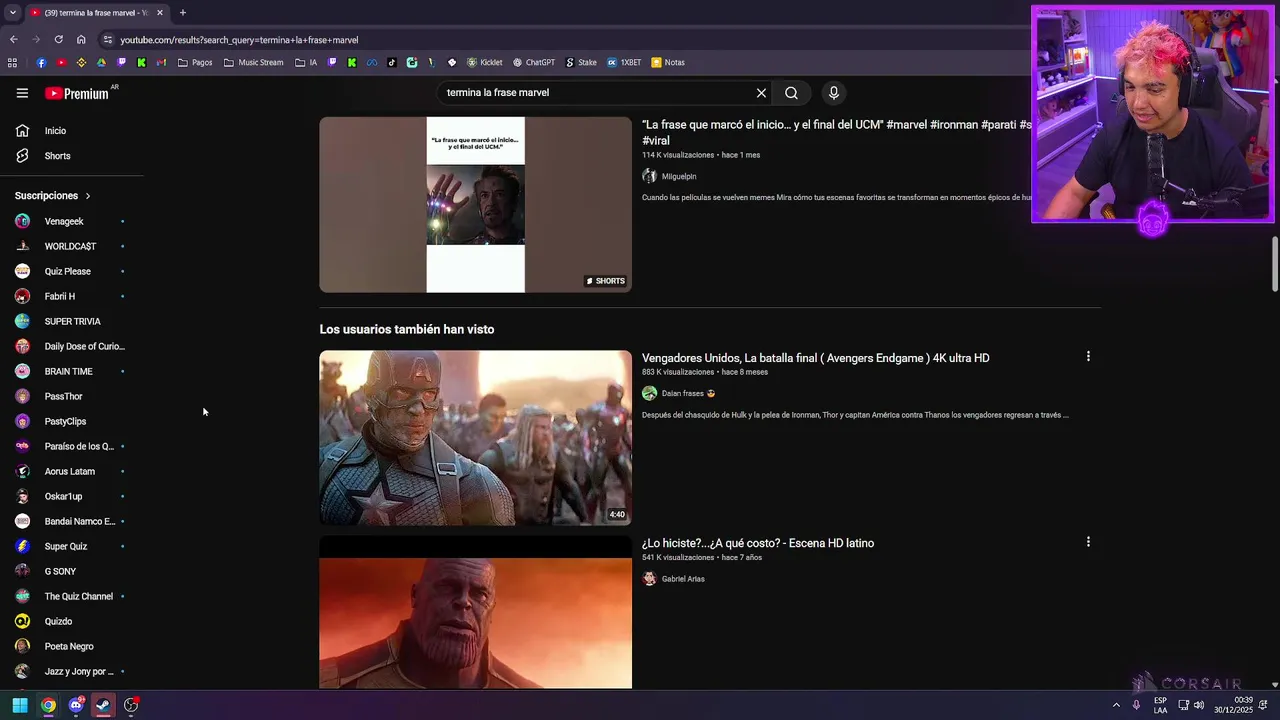Select the 'termina la frase marvel' browser tab
Screen dimensions: 1280x720
click(95, 12)
